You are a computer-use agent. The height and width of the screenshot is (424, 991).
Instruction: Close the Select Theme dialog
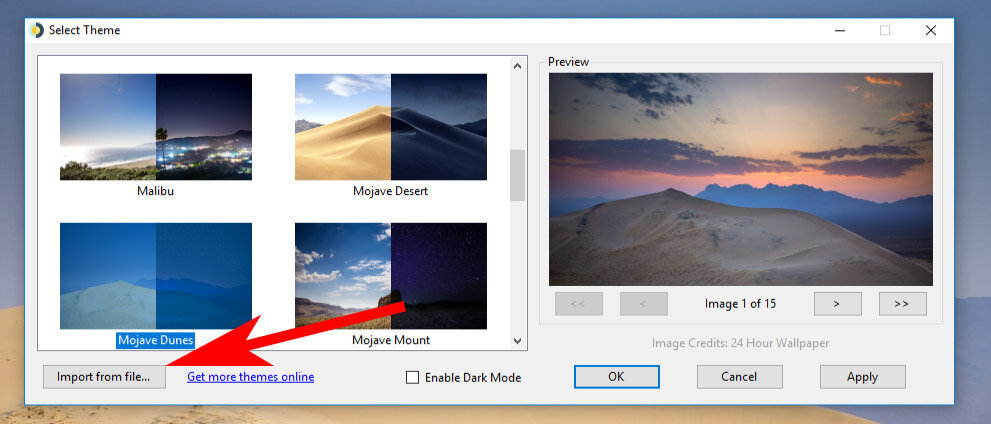[x=930, y=30]
